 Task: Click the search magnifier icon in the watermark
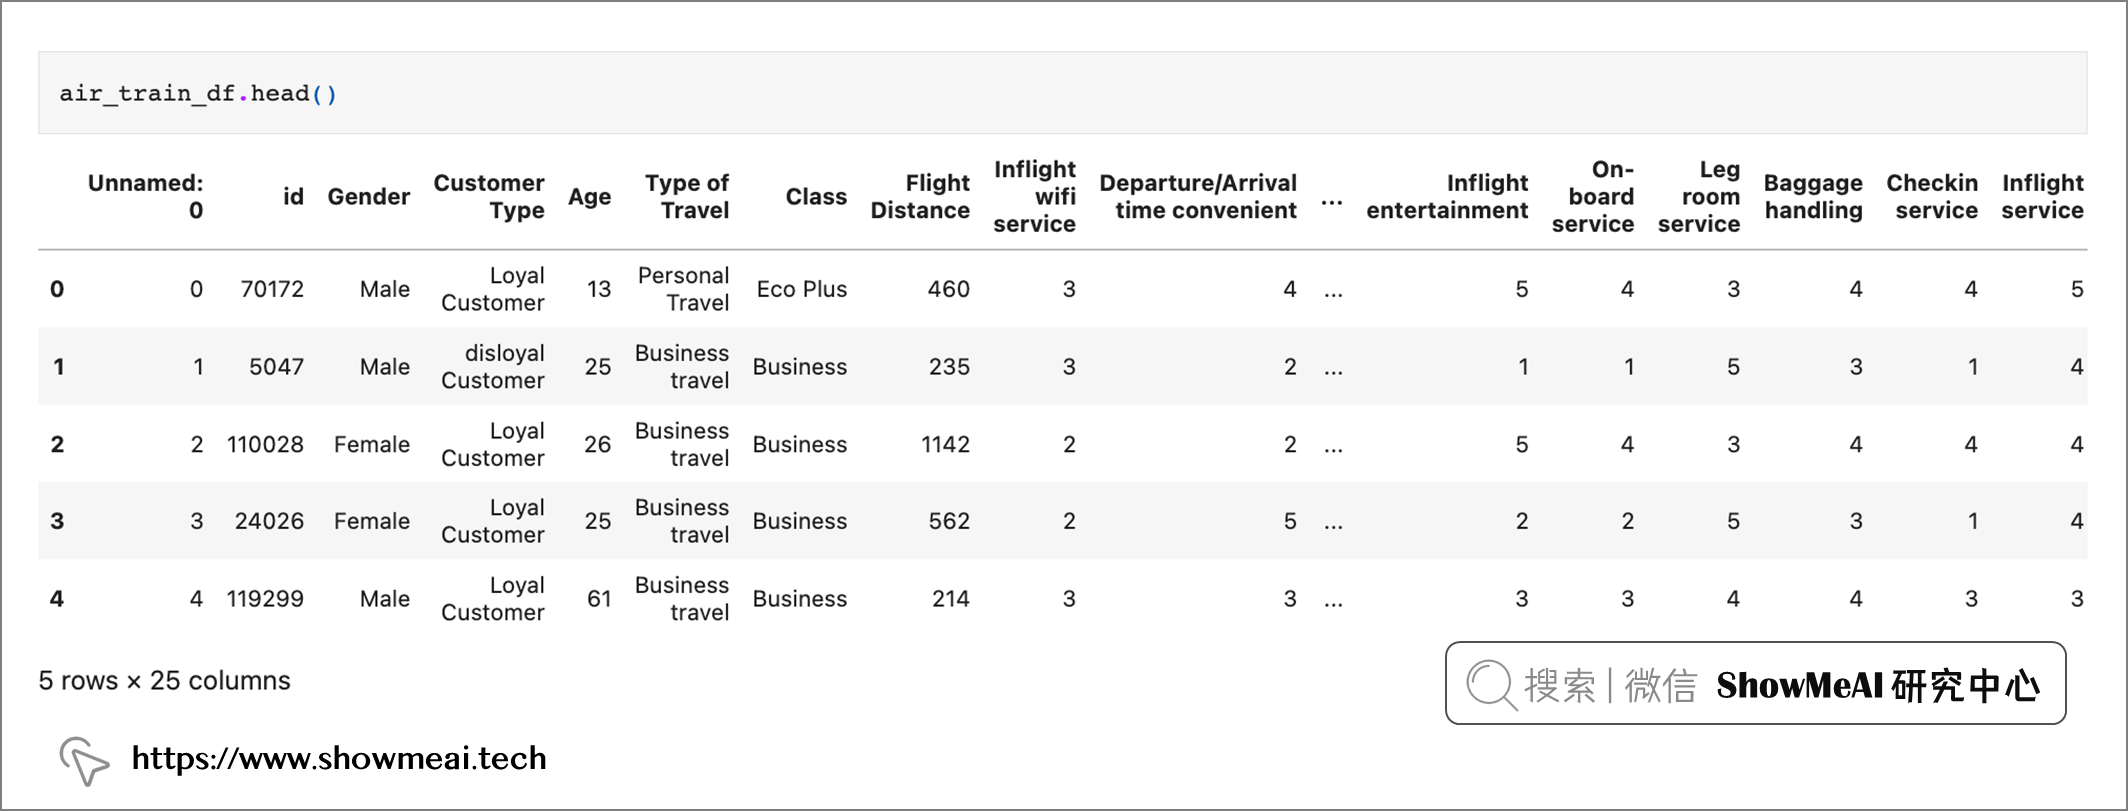point(1491,685)
